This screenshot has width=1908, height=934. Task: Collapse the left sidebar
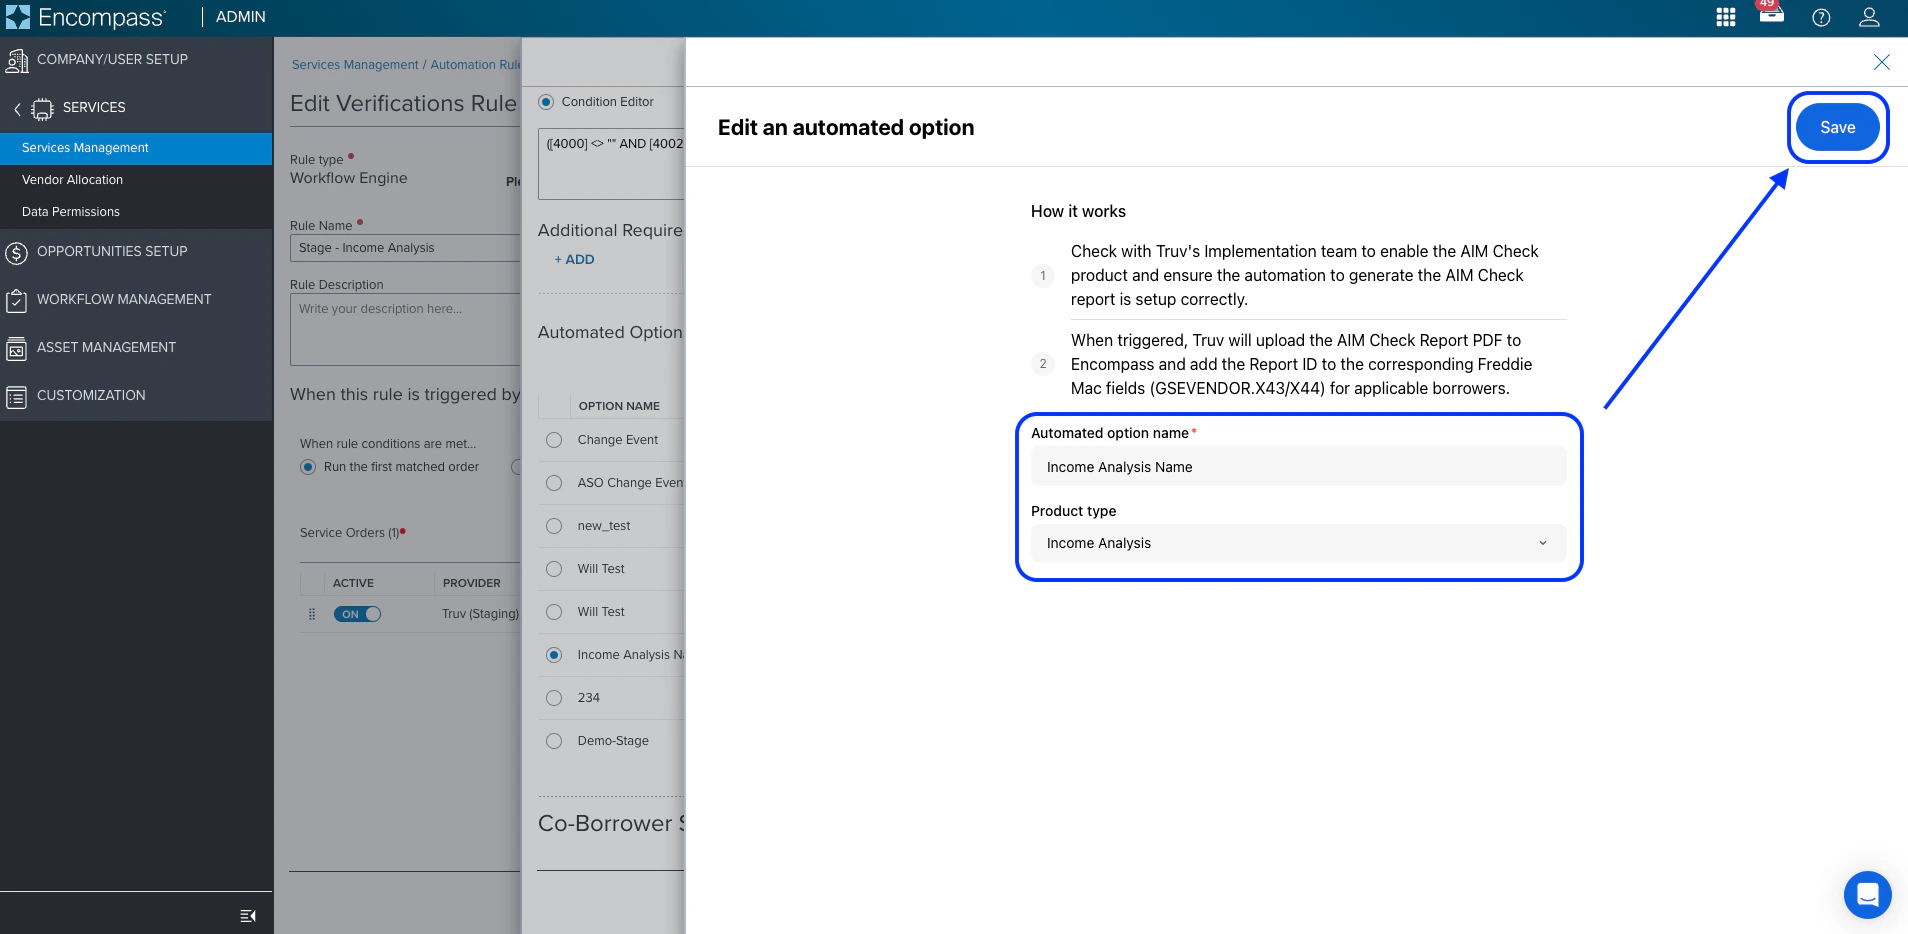[247, 914]
